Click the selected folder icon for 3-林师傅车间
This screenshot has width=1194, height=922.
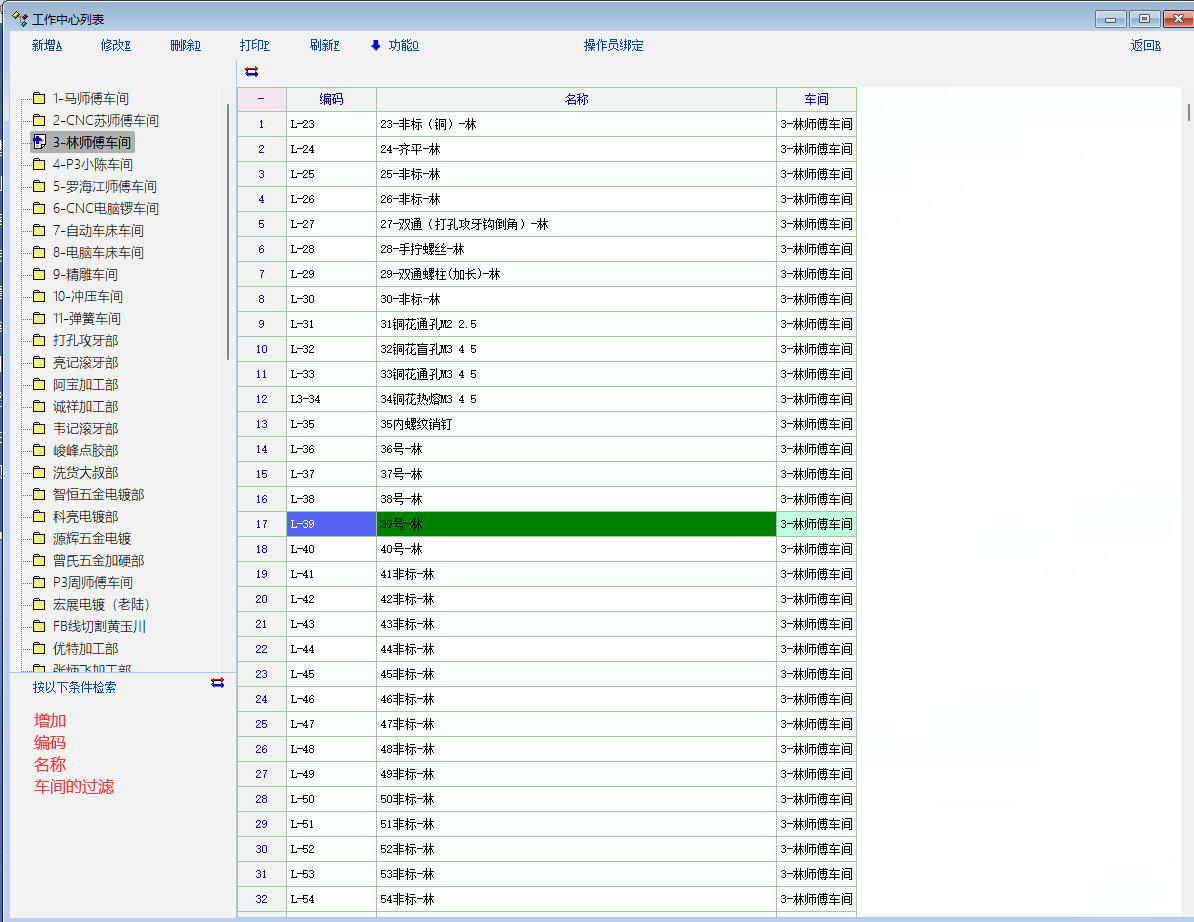tap(39, 142)
